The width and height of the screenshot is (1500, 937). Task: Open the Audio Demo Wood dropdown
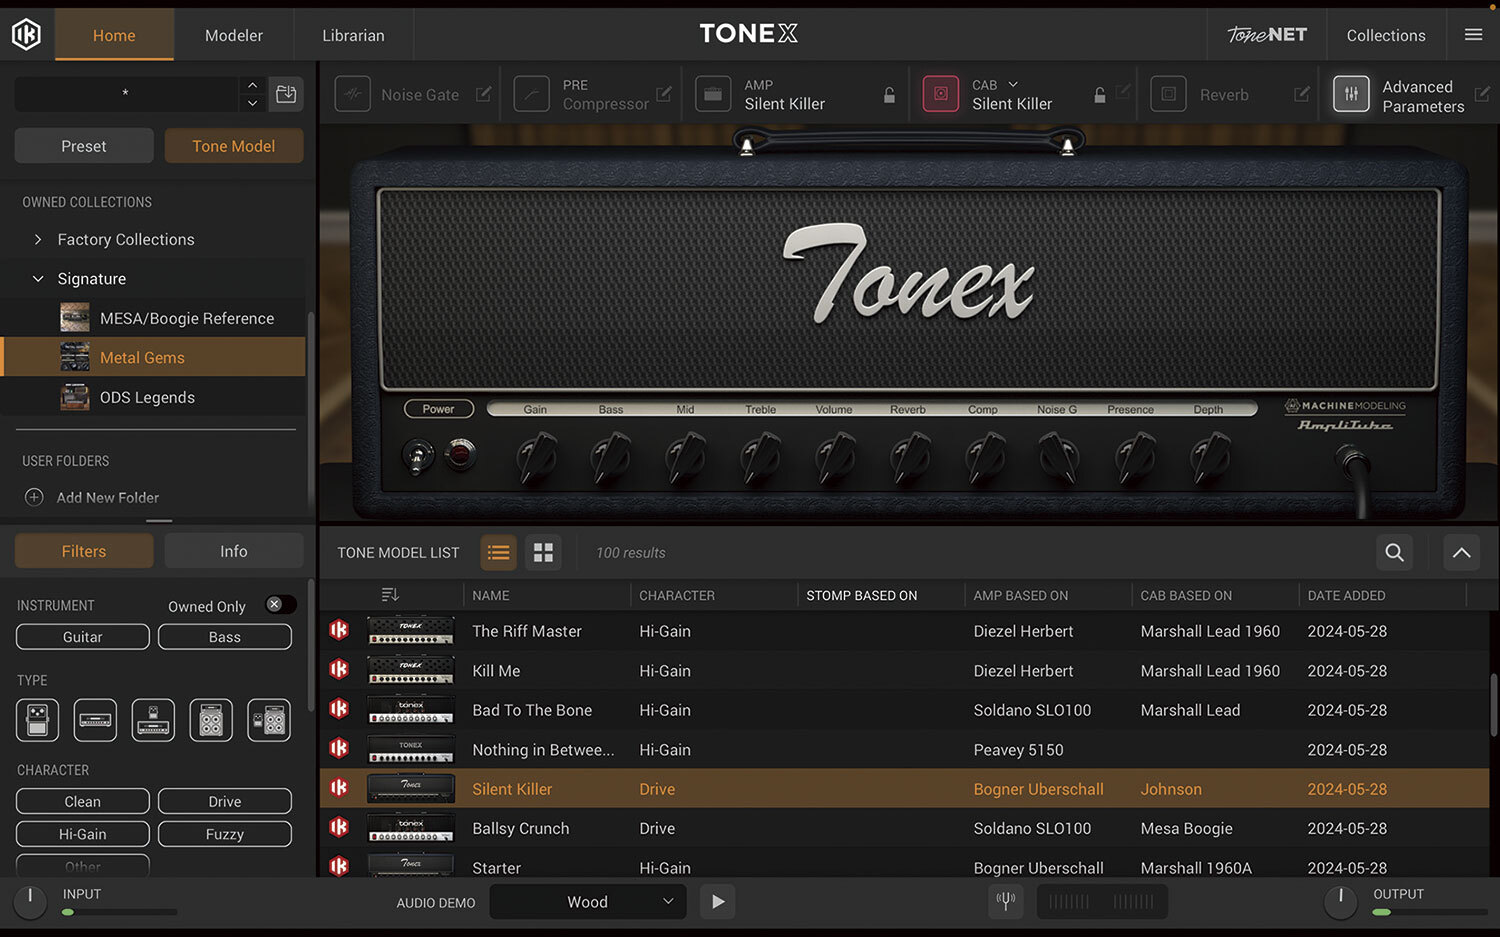coord(588,901)
